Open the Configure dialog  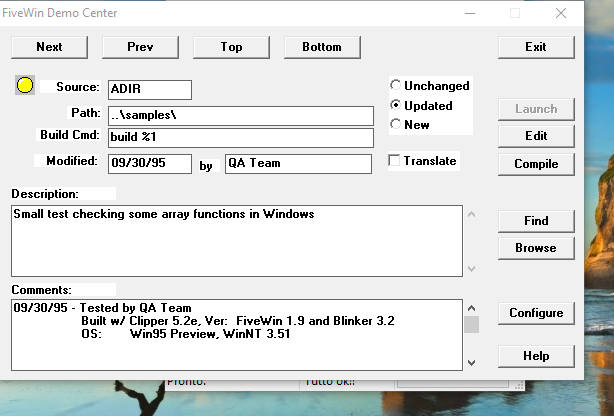[x=536, y=313]
